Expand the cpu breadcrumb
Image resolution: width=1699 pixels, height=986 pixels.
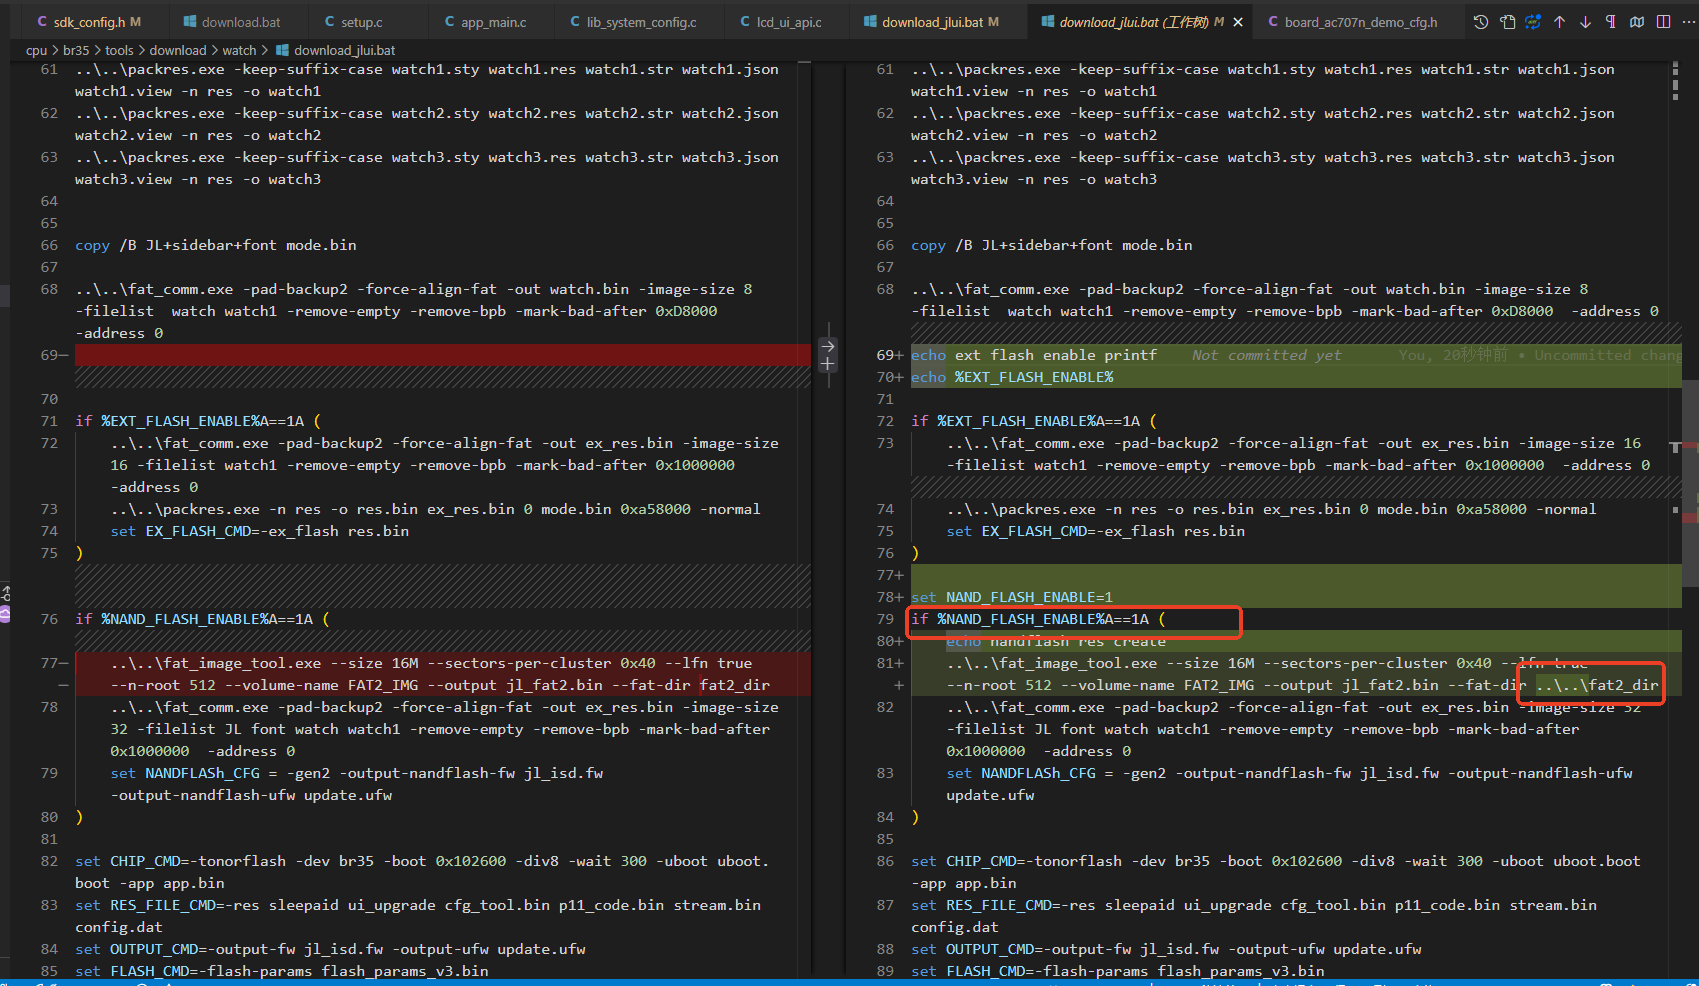(36, 50)
